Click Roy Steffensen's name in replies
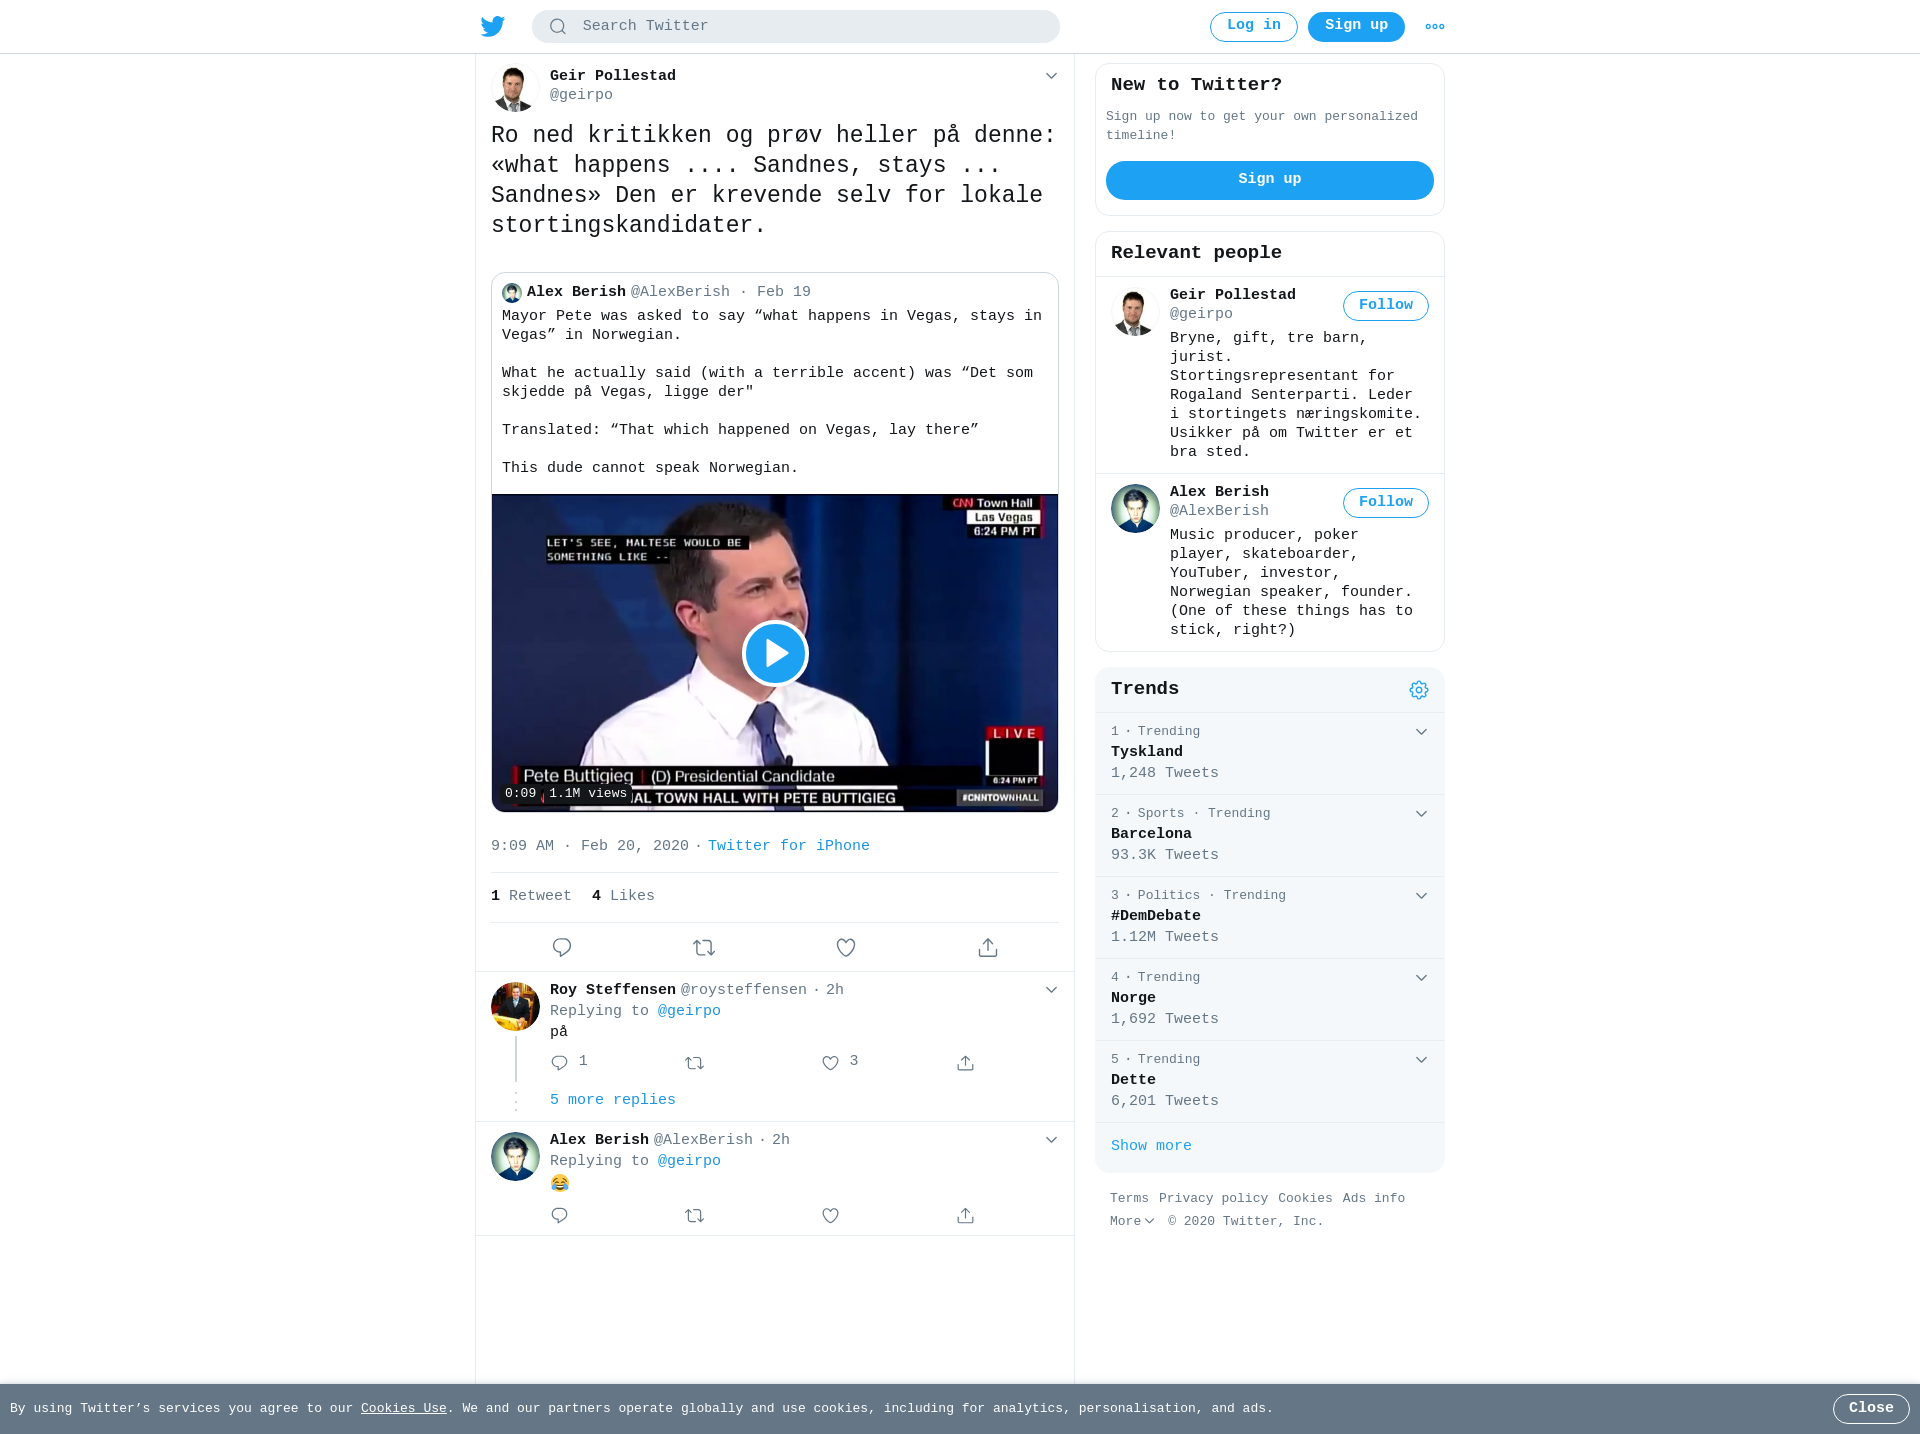1920x1434 pixels. (613, 990)
